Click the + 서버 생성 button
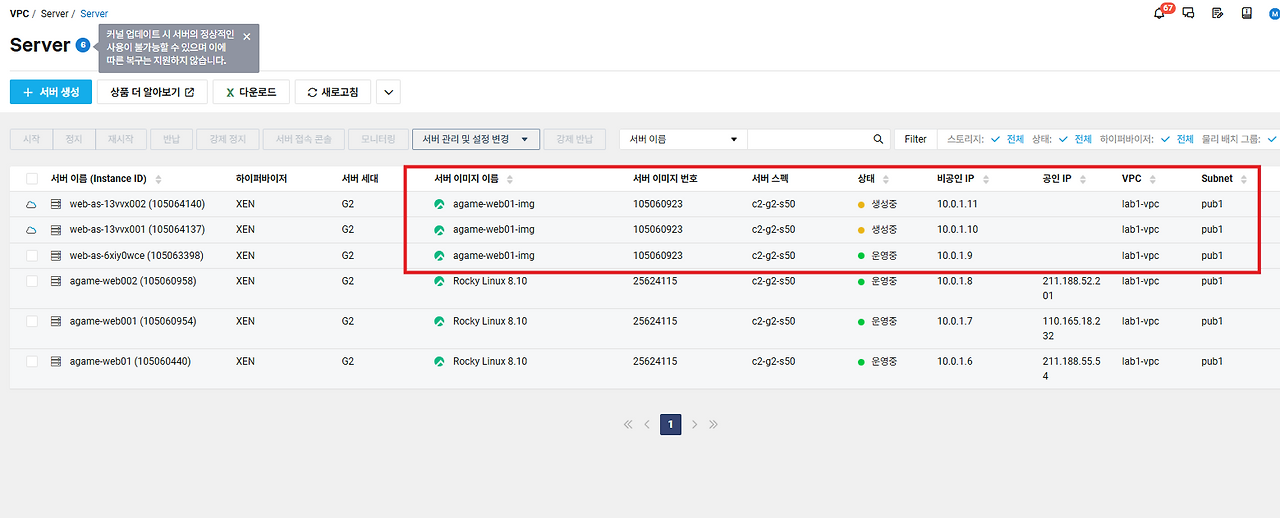 pos(50,92)
